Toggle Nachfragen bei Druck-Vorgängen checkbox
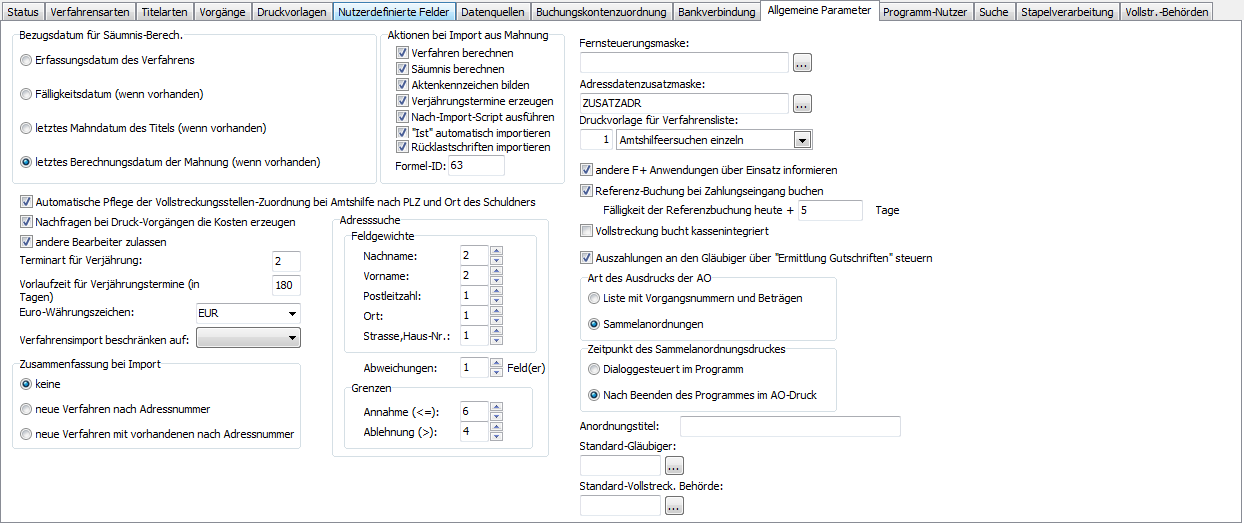 click(x=26, y=222)
